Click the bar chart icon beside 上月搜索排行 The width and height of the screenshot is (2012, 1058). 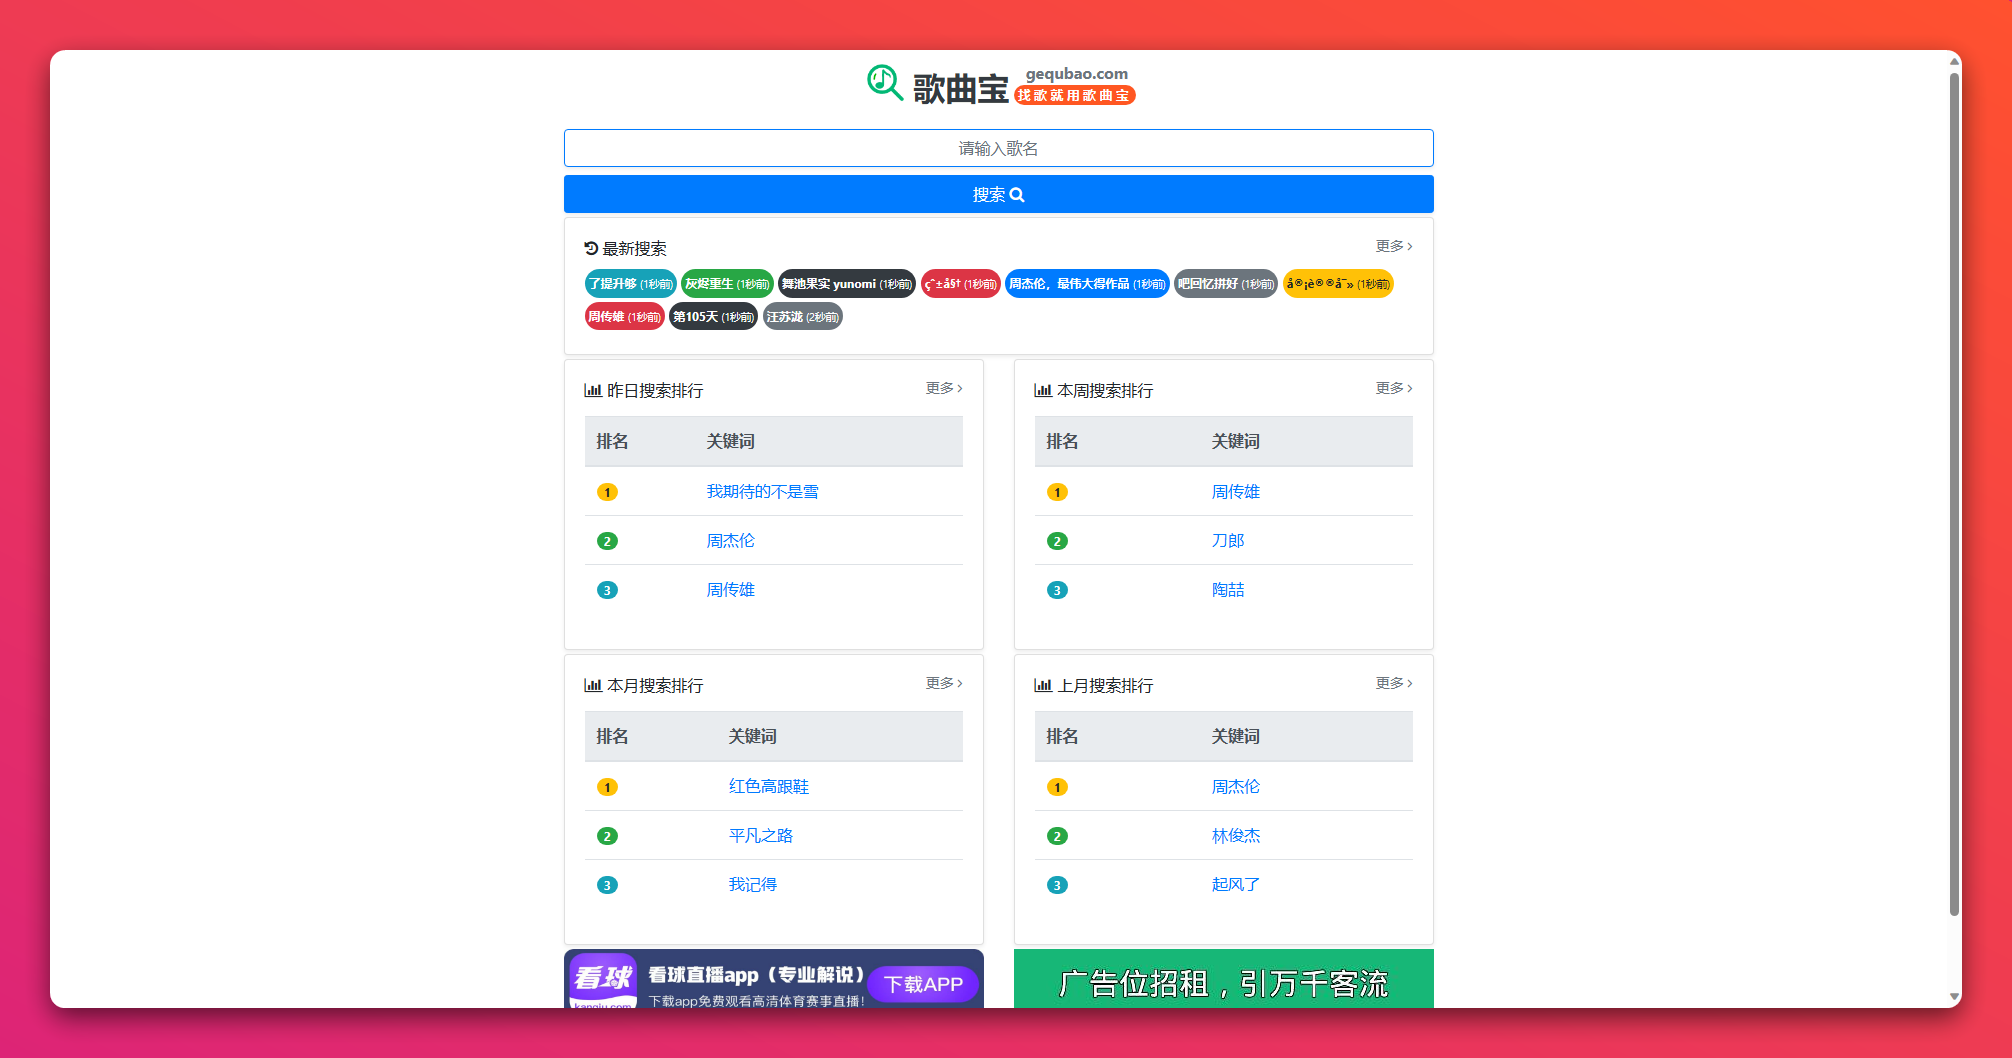[1043, 686]
